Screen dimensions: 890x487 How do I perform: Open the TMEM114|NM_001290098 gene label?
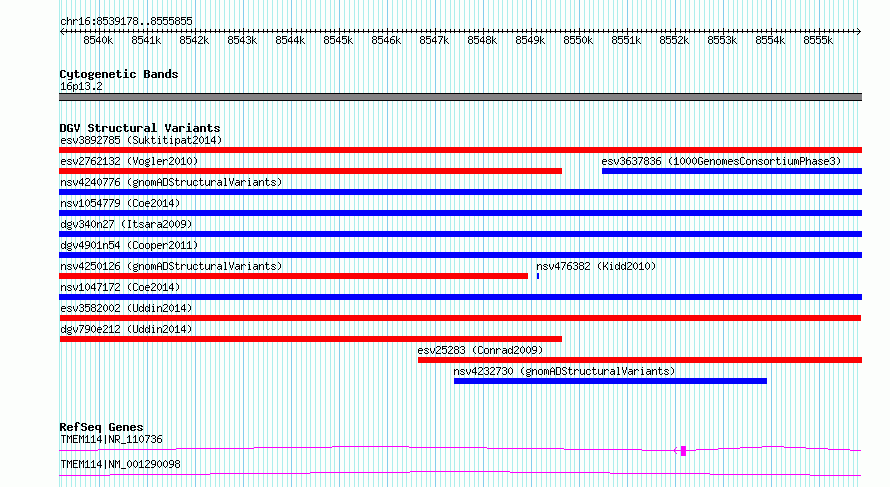tap(120, 464)
